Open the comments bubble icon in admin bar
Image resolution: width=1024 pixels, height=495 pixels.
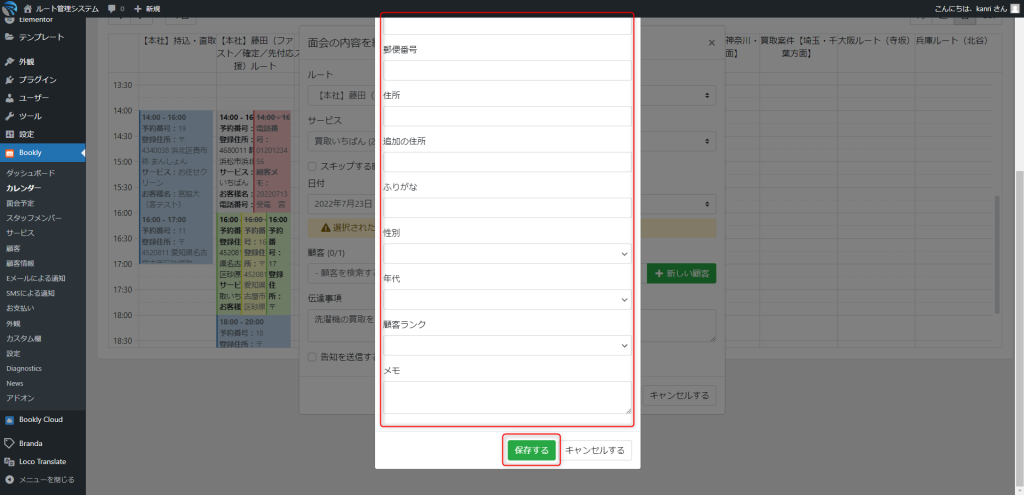[112, 8]
